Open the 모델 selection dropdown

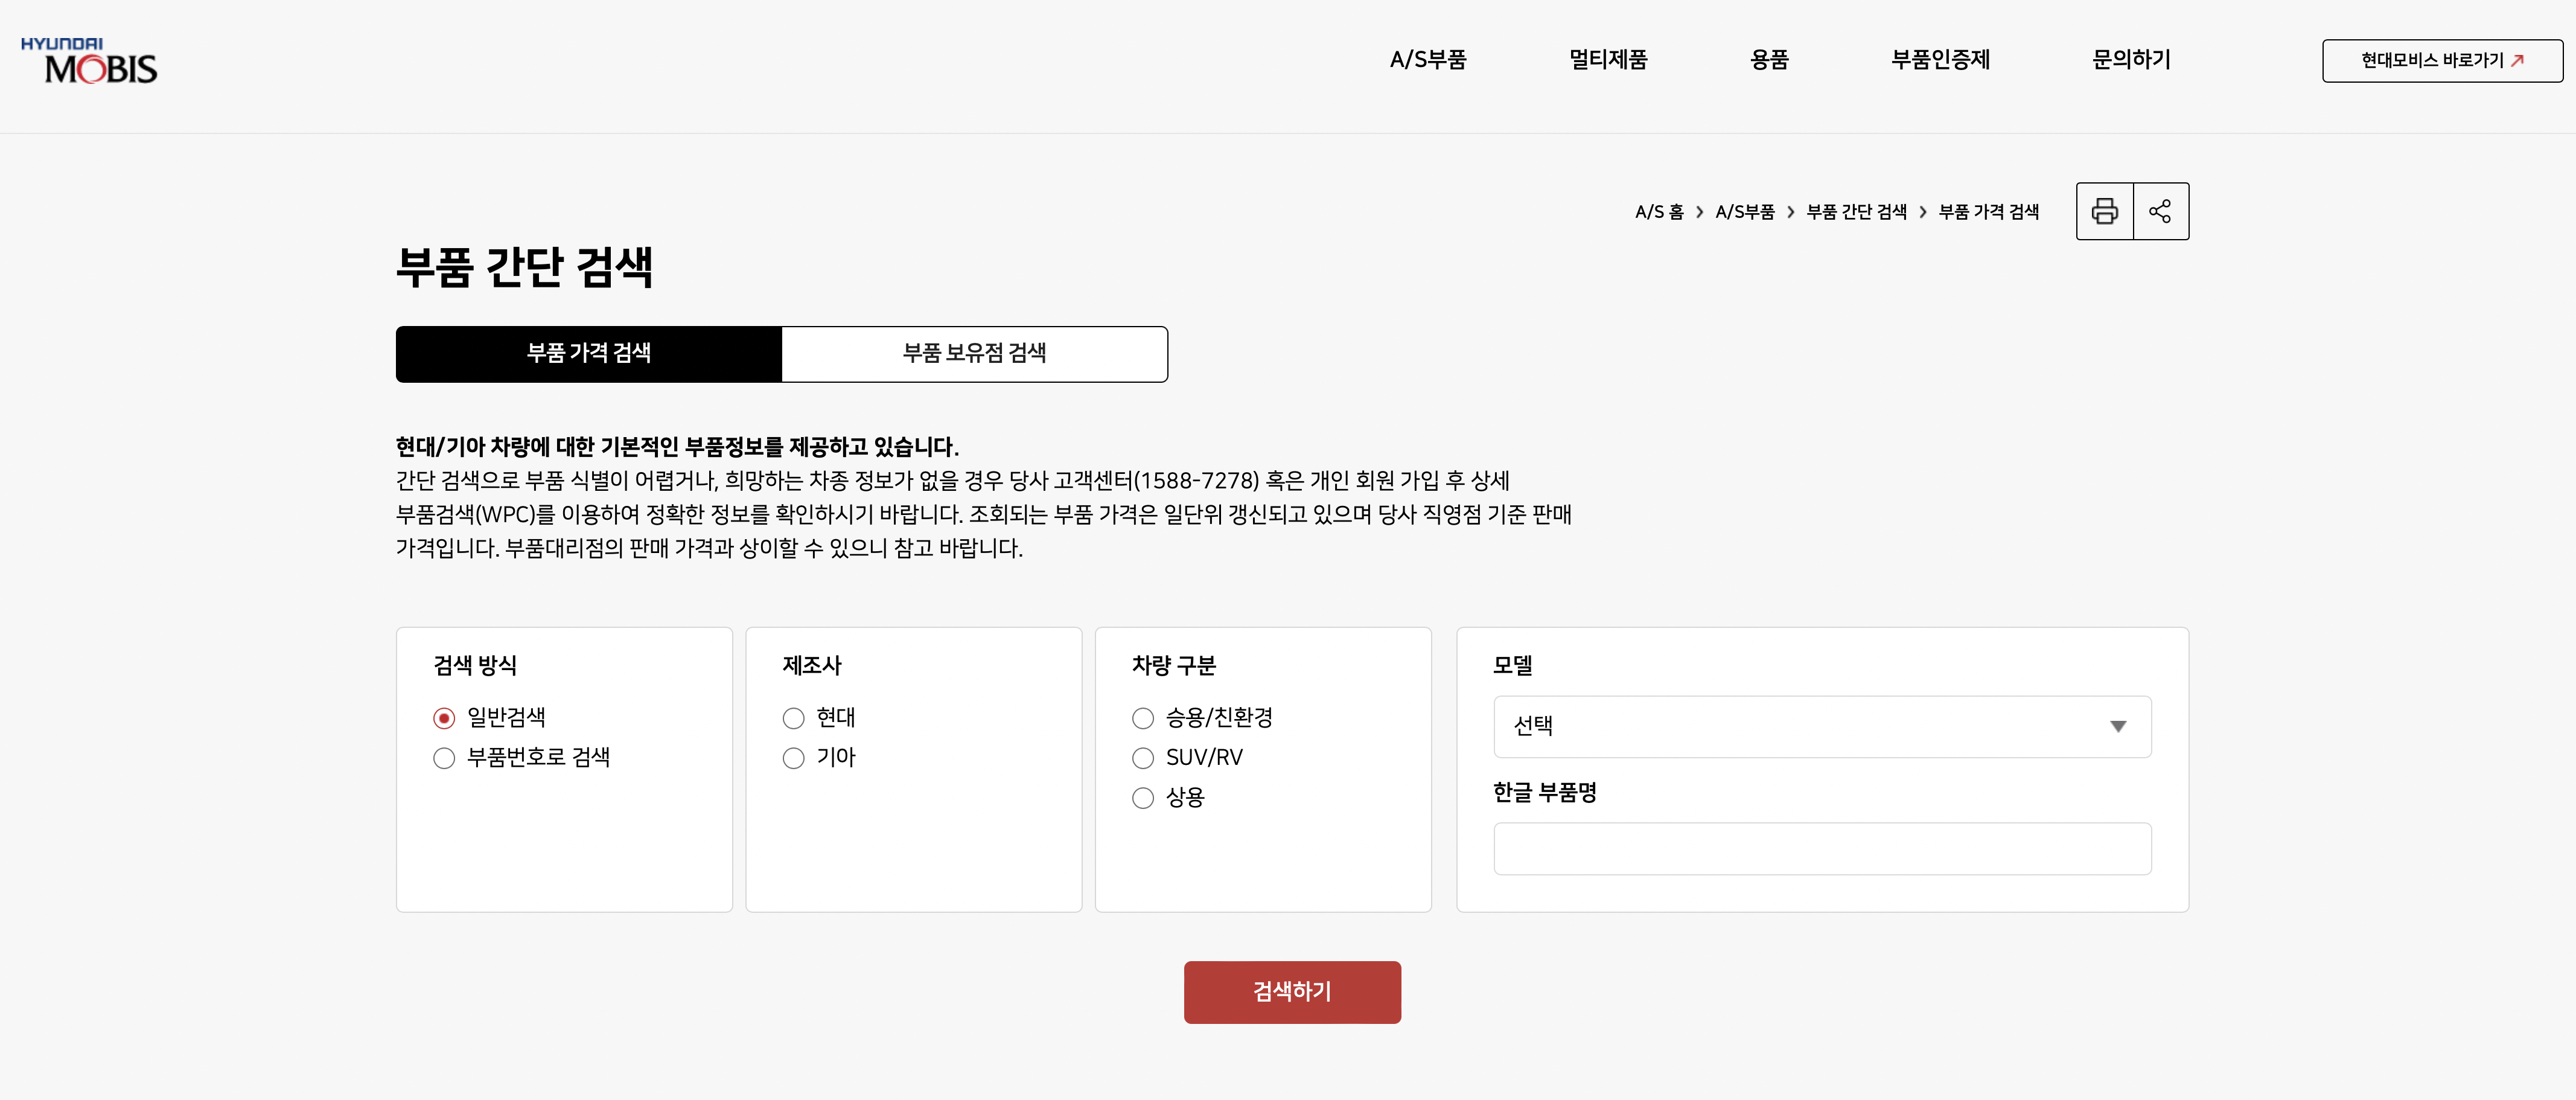tap(1821, 727)
